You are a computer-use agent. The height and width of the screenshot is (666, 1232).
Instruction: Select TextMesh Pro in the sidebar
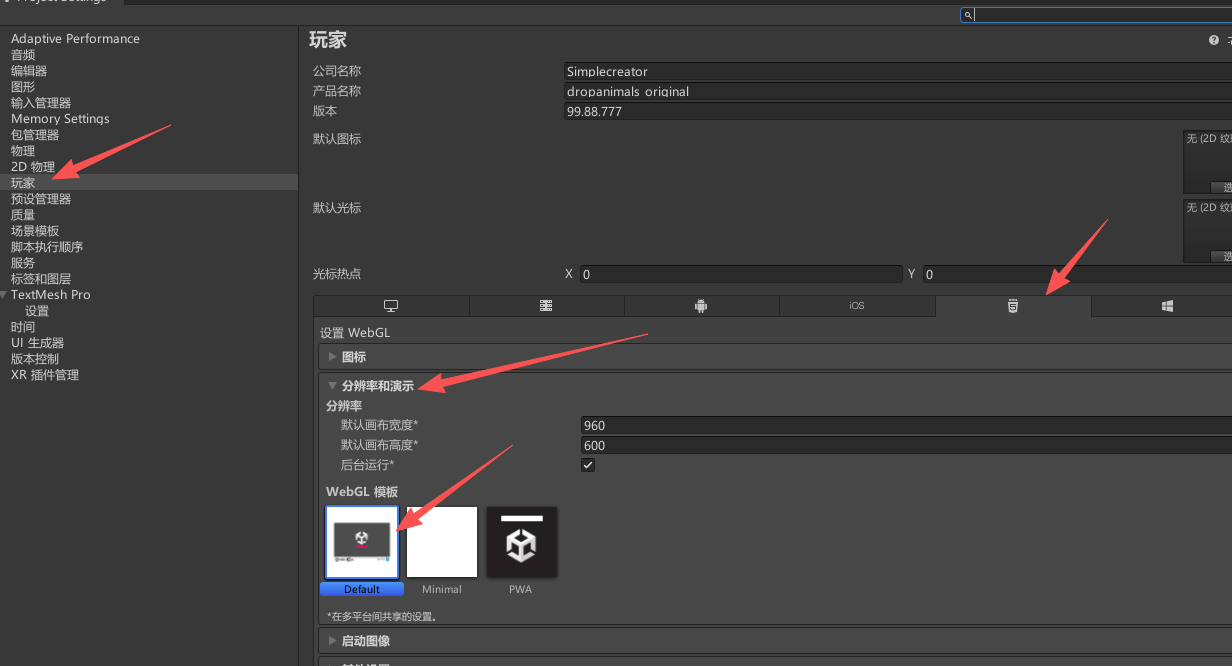51,295
